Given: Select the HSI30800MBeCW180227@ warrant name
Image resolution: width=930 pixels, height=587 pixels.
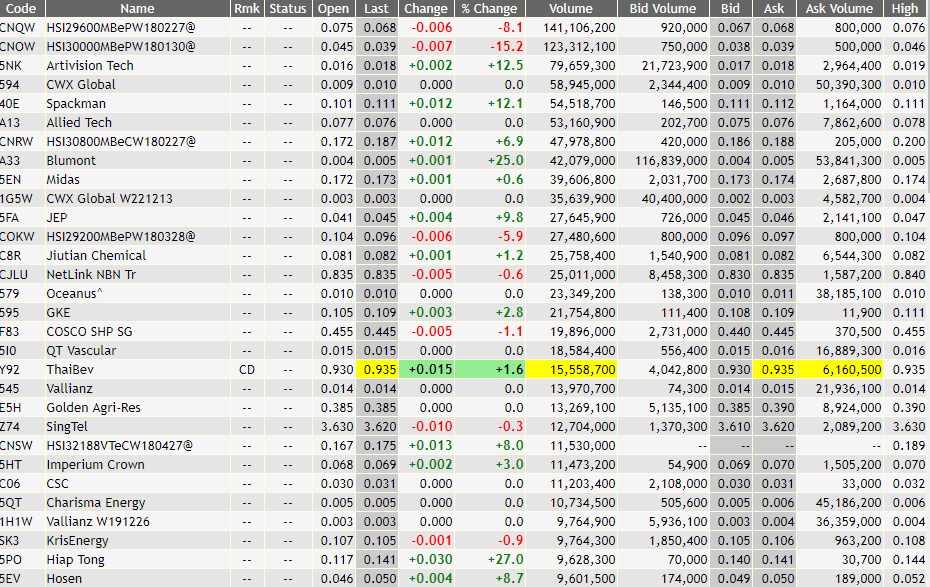Looking at the screenshot, I should [121, 141].
